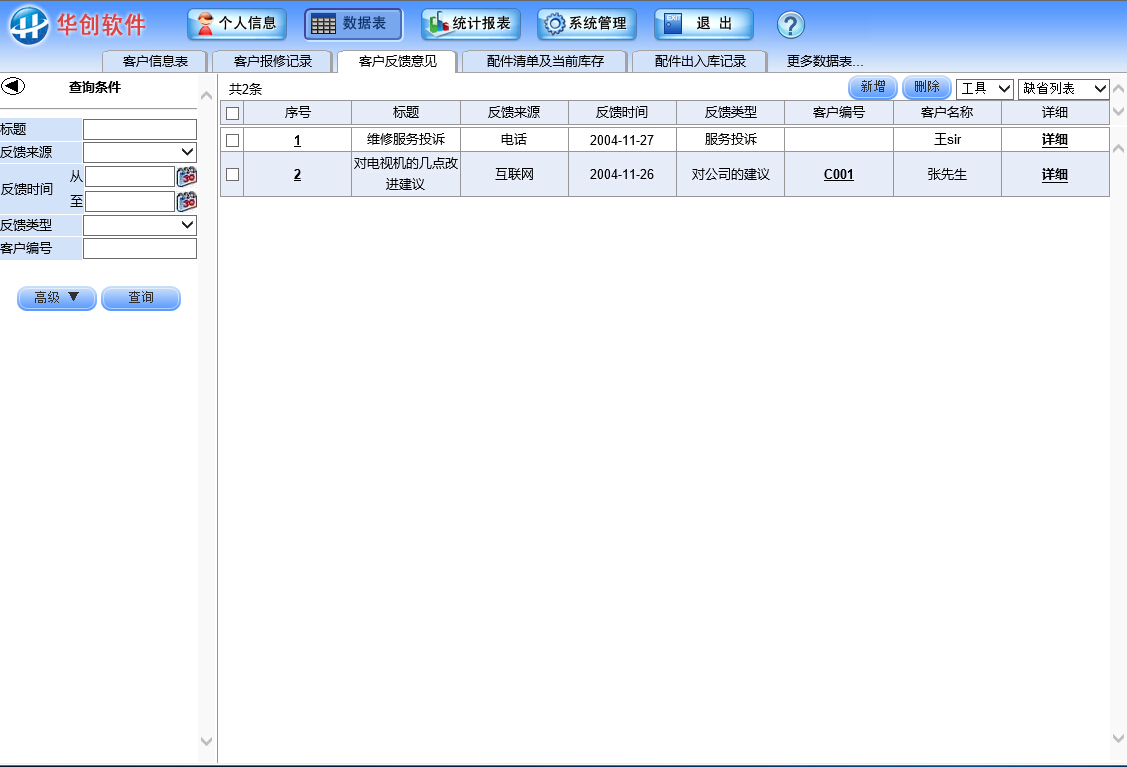Open 详细 link for the 张先生 row
The height and width of the screenshot is (767, 1127).
pos(1054,174)
